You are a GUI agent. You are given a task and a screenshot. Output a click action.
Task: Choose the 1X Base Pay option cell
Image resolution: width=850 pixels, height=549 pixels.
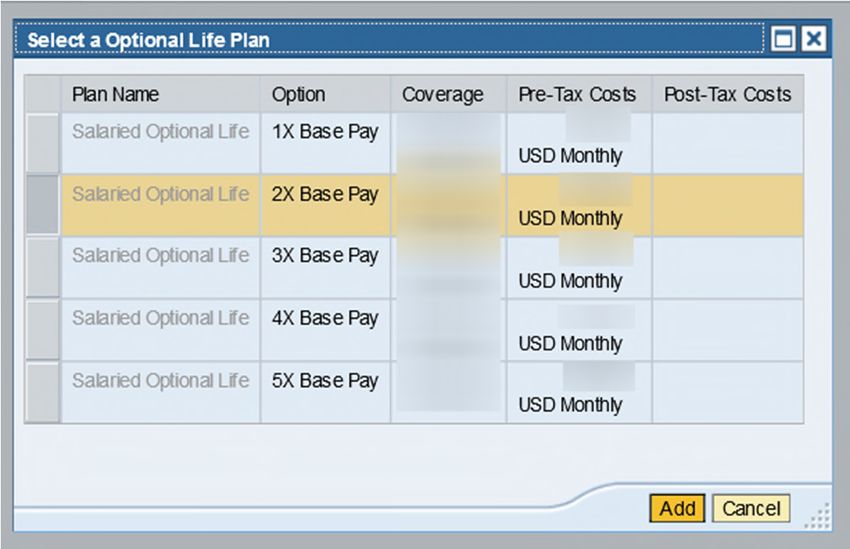click(325, 143)
